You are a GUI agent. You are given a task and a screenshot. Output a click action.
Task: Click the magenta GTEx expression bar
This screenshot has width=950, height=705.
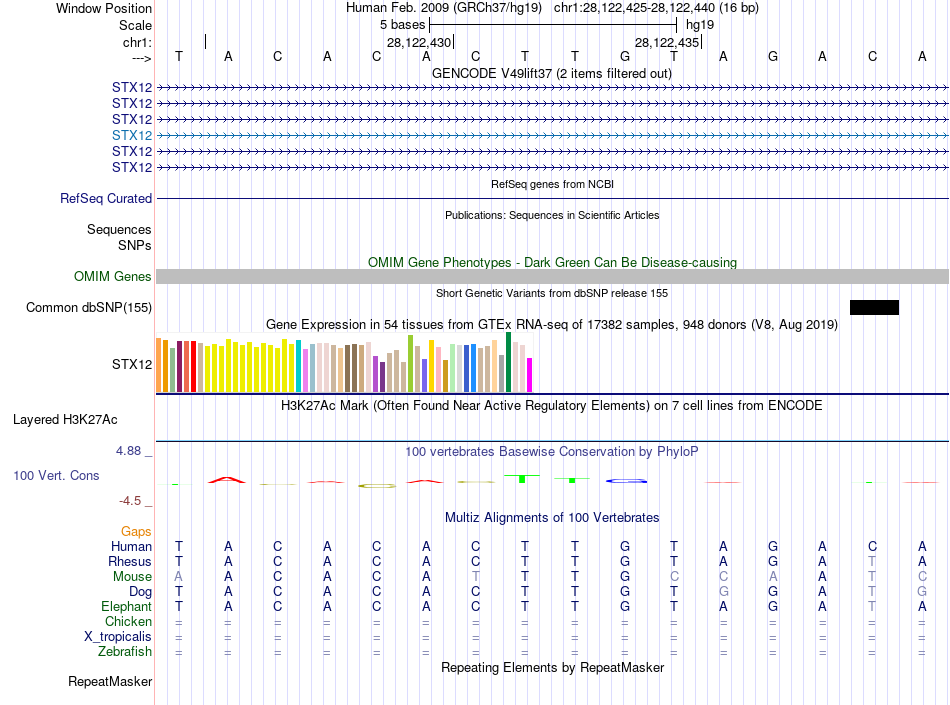click(530, 375)
